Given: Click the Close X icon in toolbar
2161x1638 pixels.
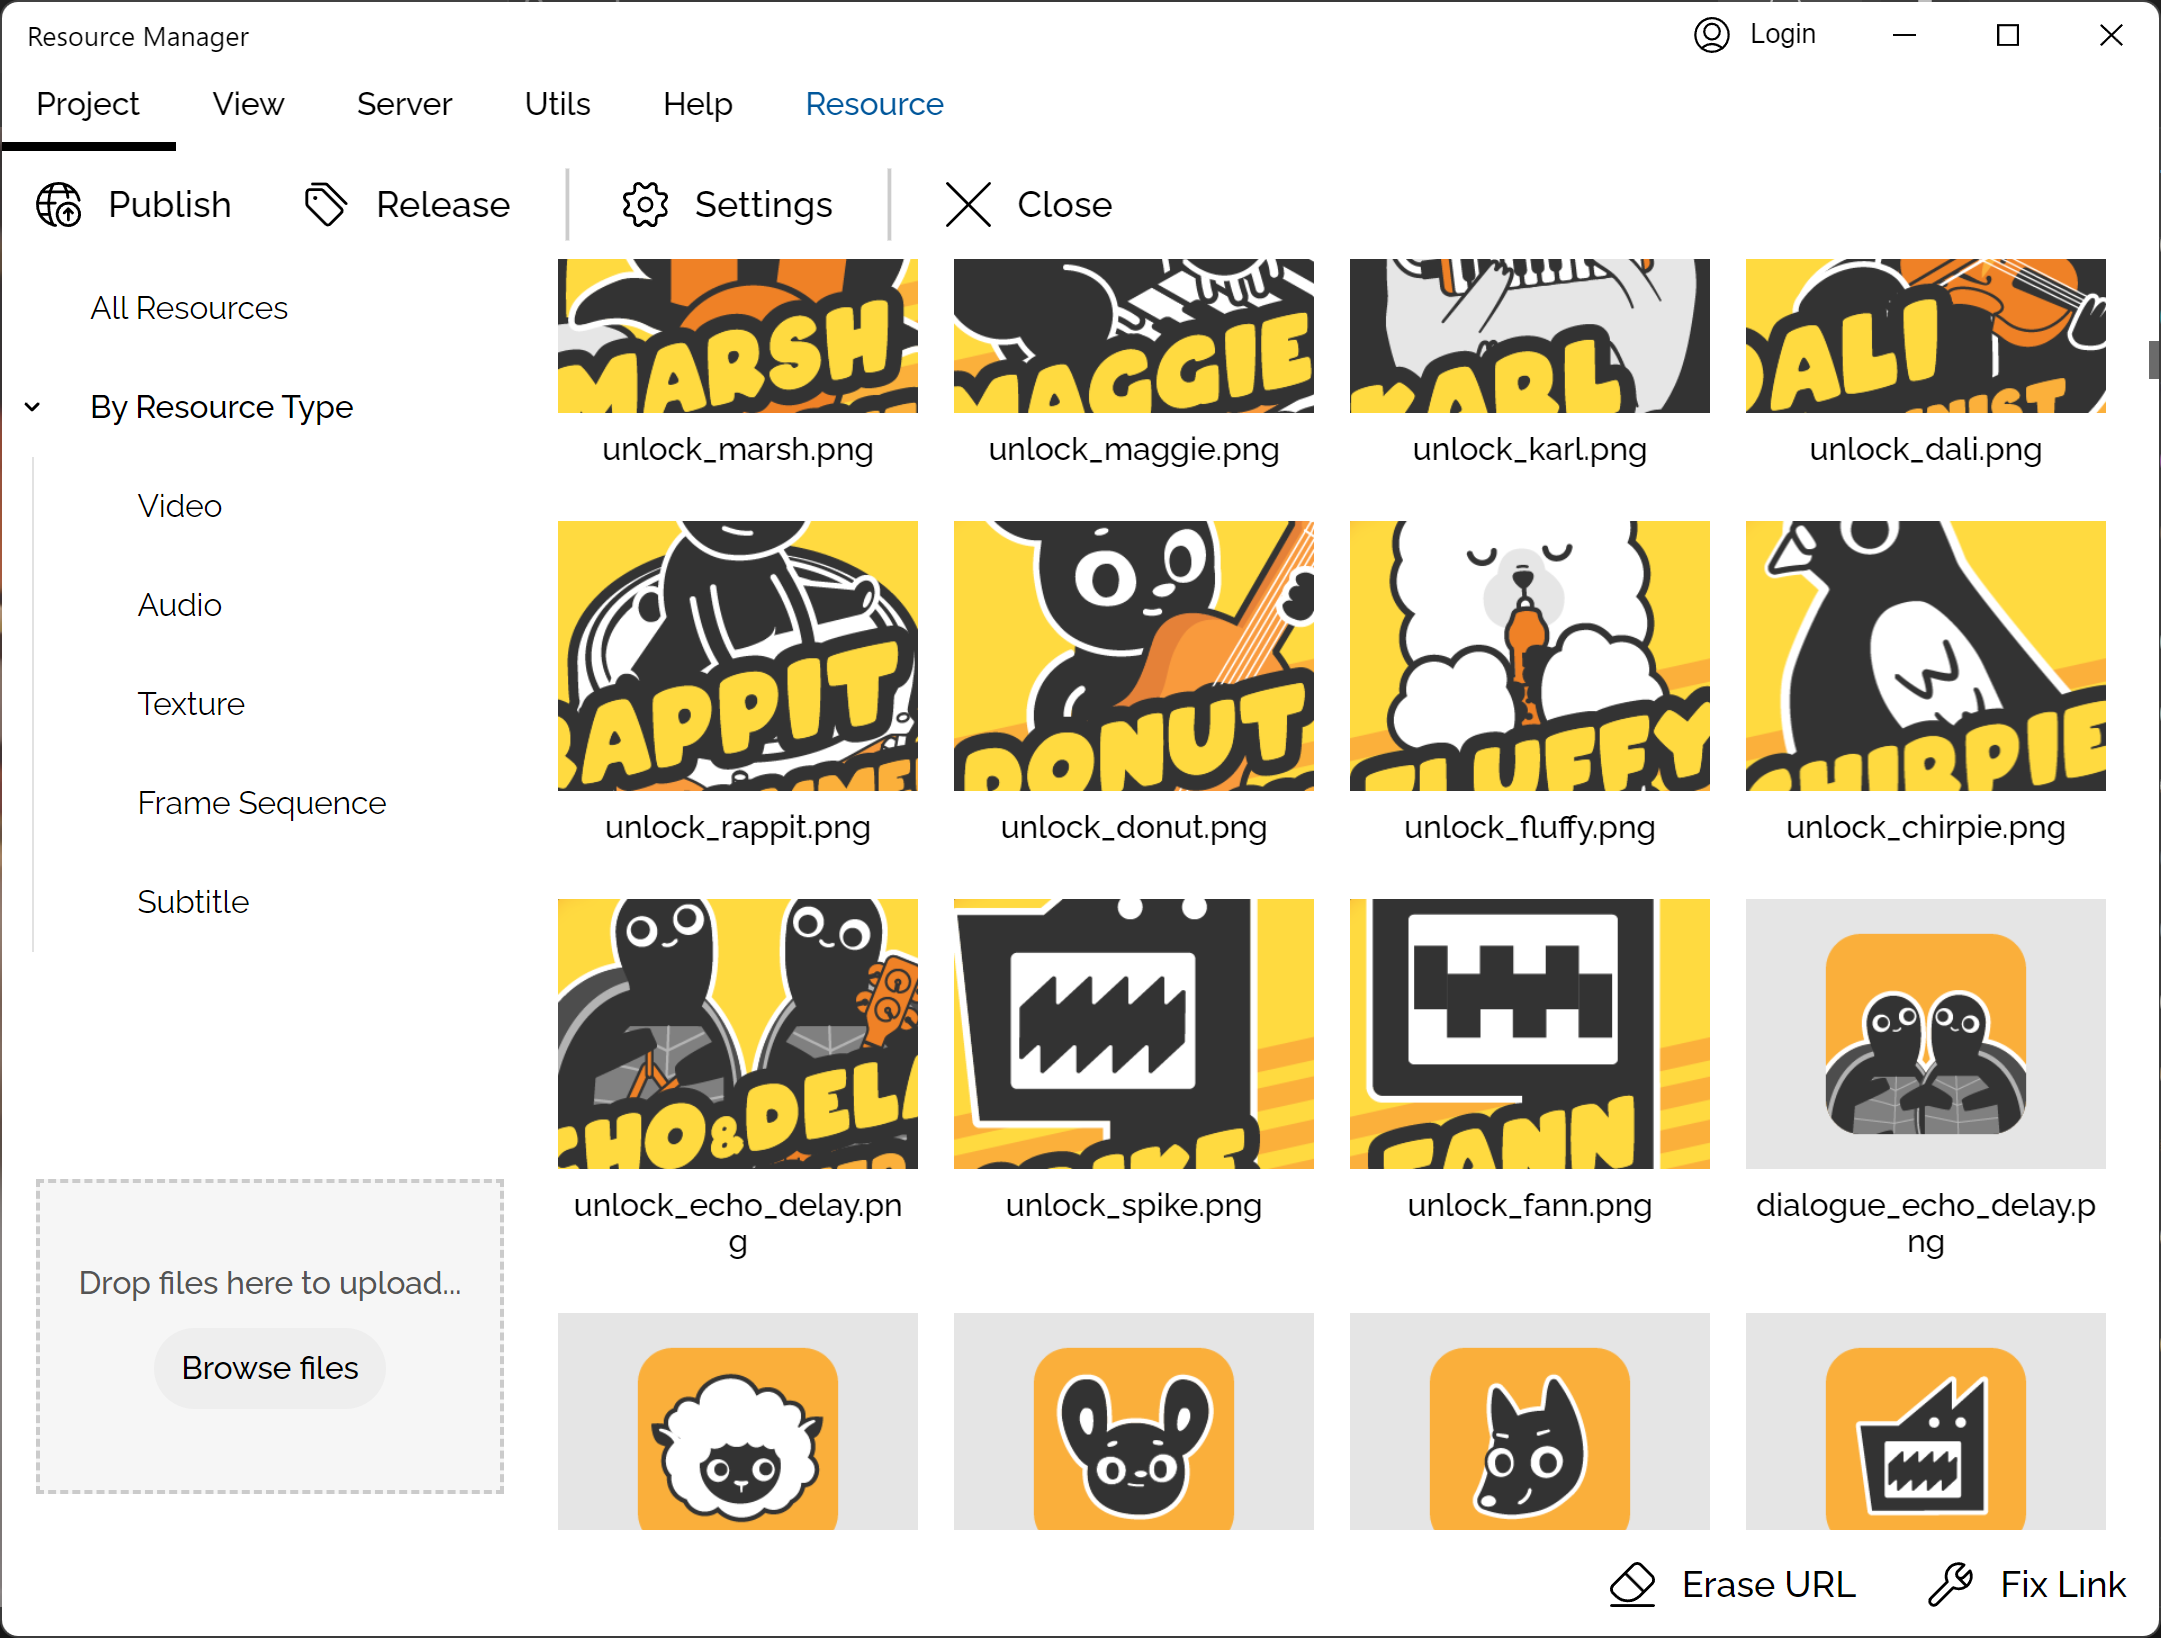Looking at the screenshot, I should (x=968, y=205).
